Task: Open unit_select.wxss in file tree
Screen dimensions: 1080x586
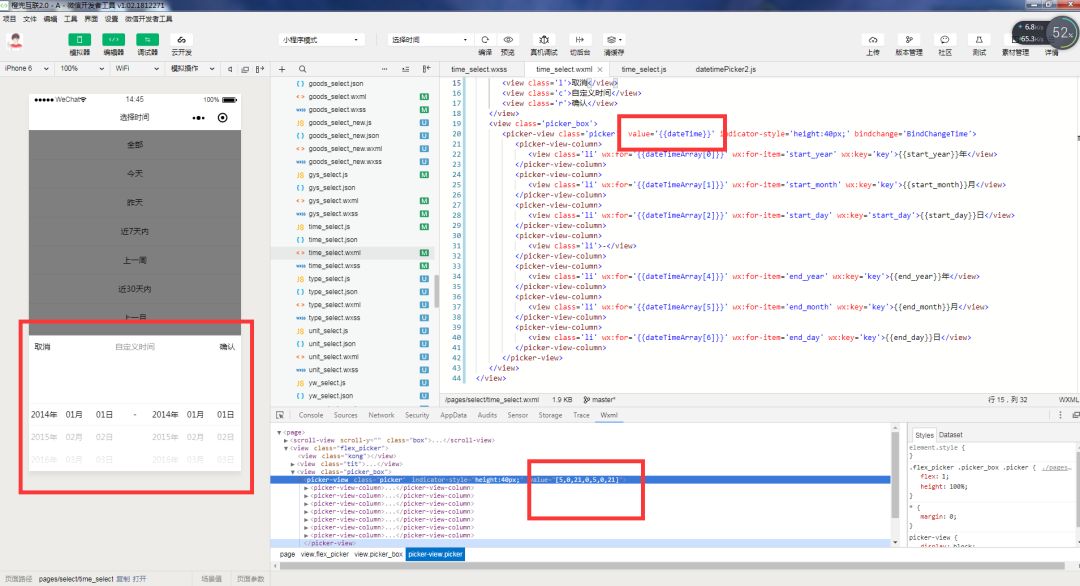Action: [x=334, y=370]
